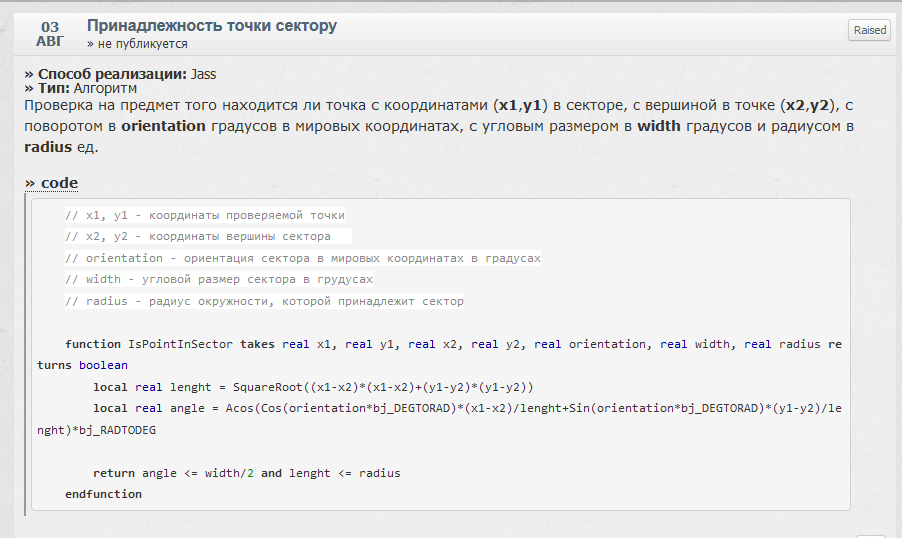The width and height of the screenshot is (902, 538).
Task: Collapse the "» code" section header
Action: click(x=51, y=183)
